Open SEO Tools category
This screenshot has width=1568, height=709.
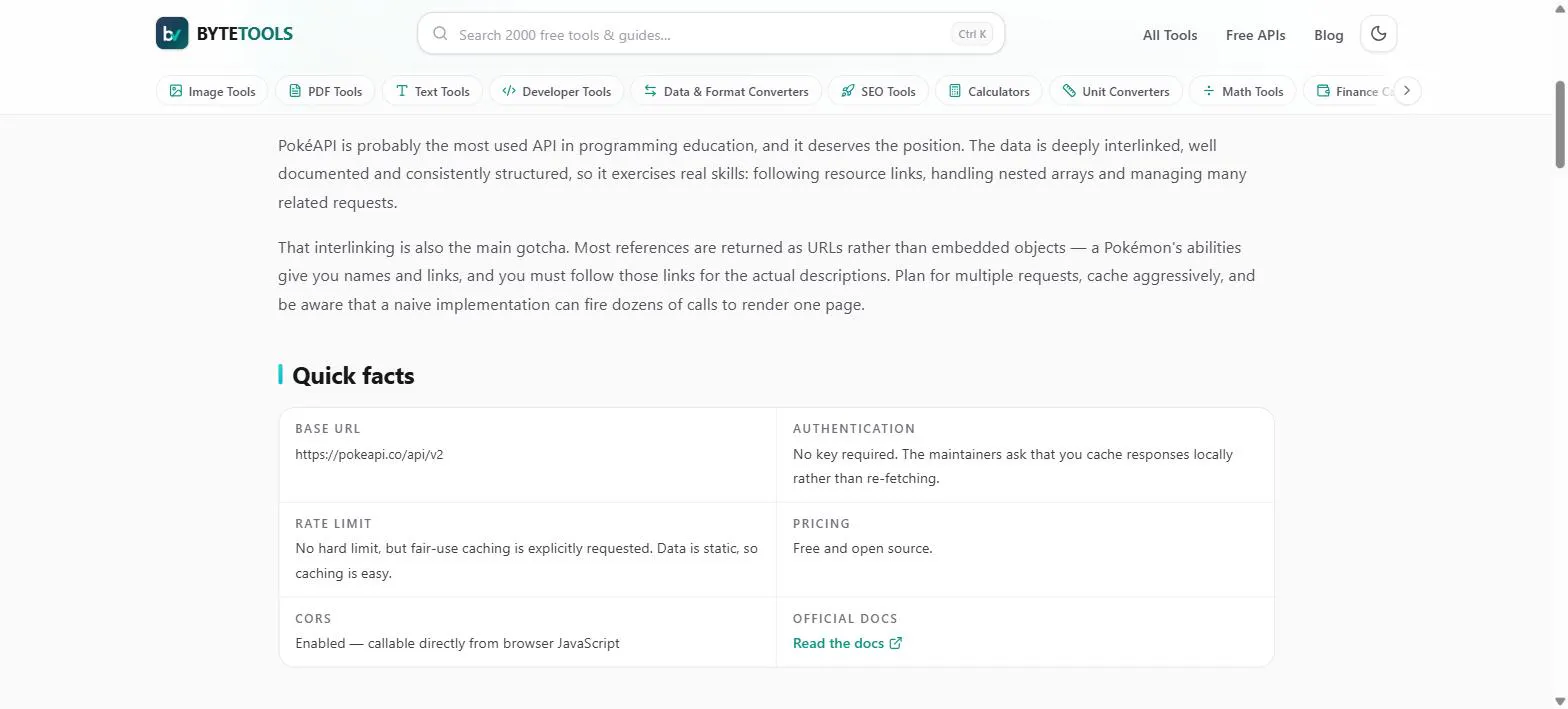[x=878, y=91]
